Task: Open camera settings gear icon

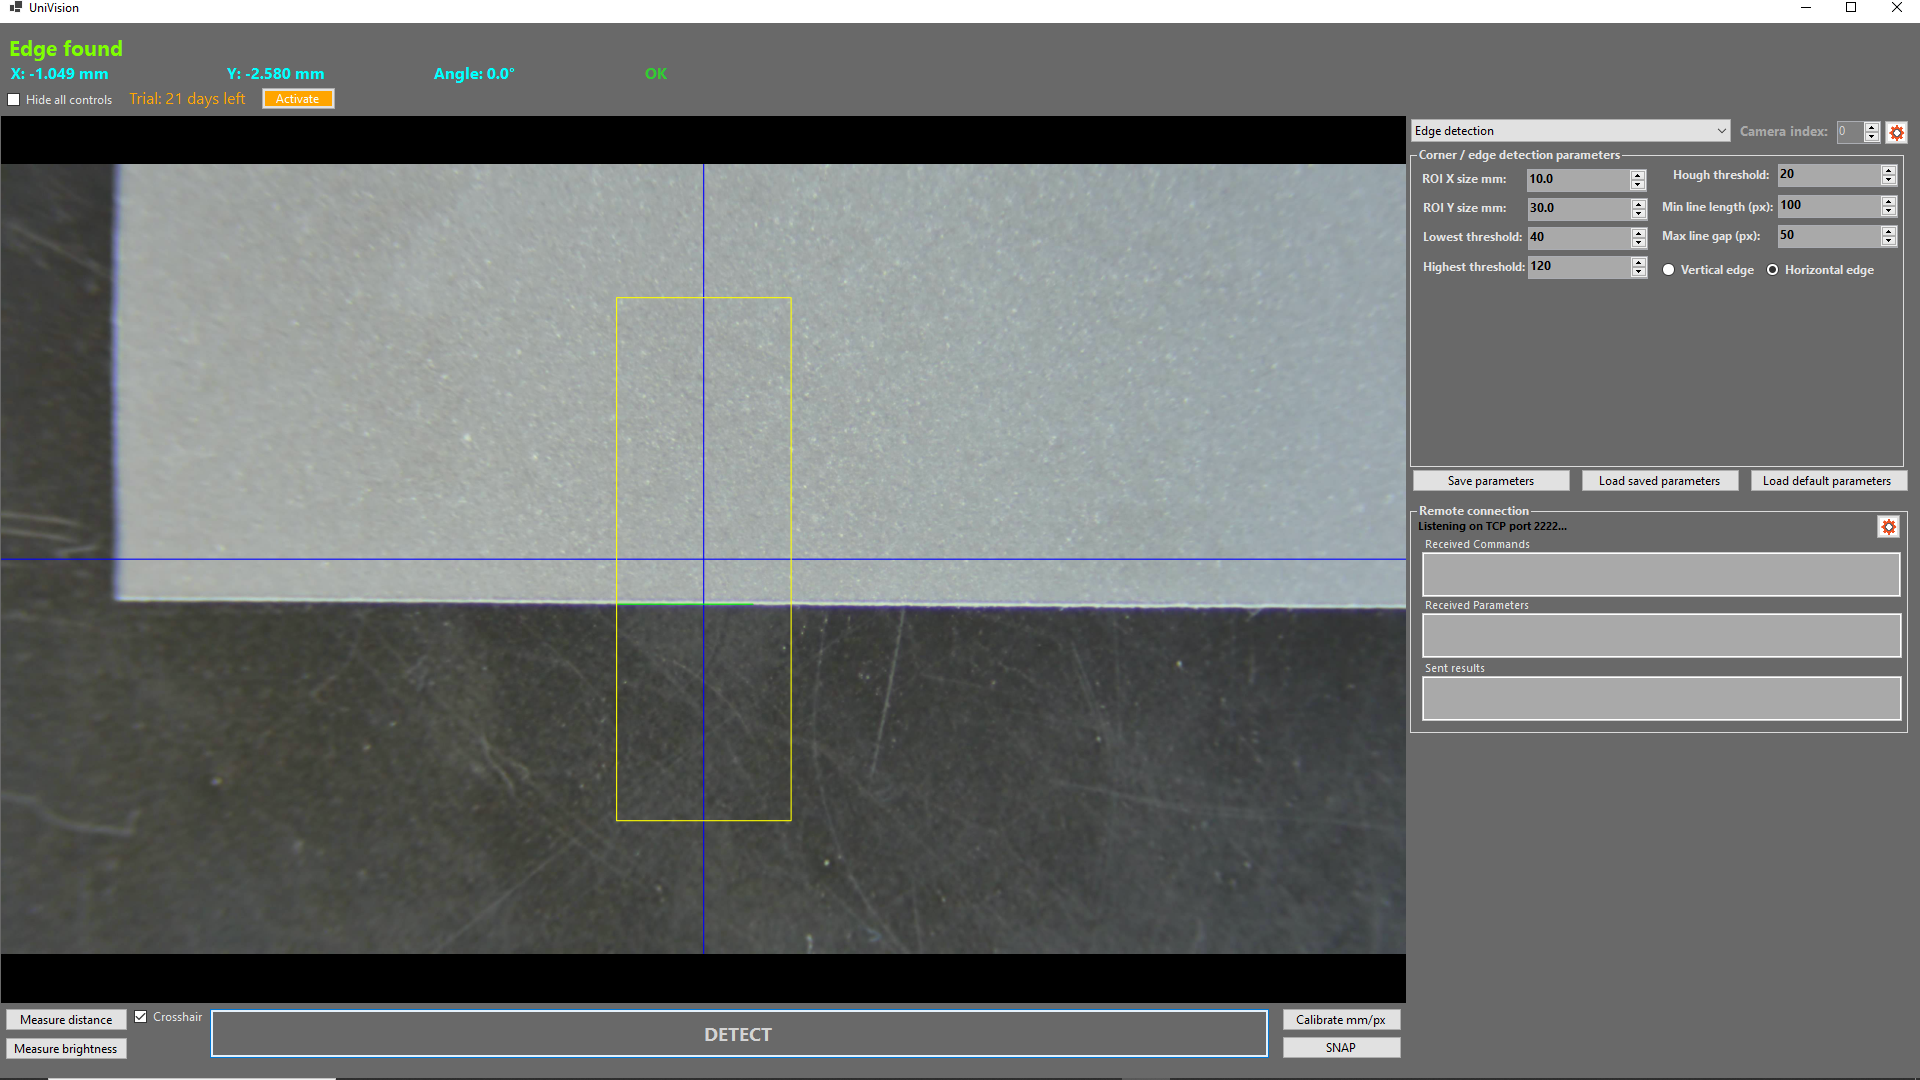Action: coord(1896,132)
